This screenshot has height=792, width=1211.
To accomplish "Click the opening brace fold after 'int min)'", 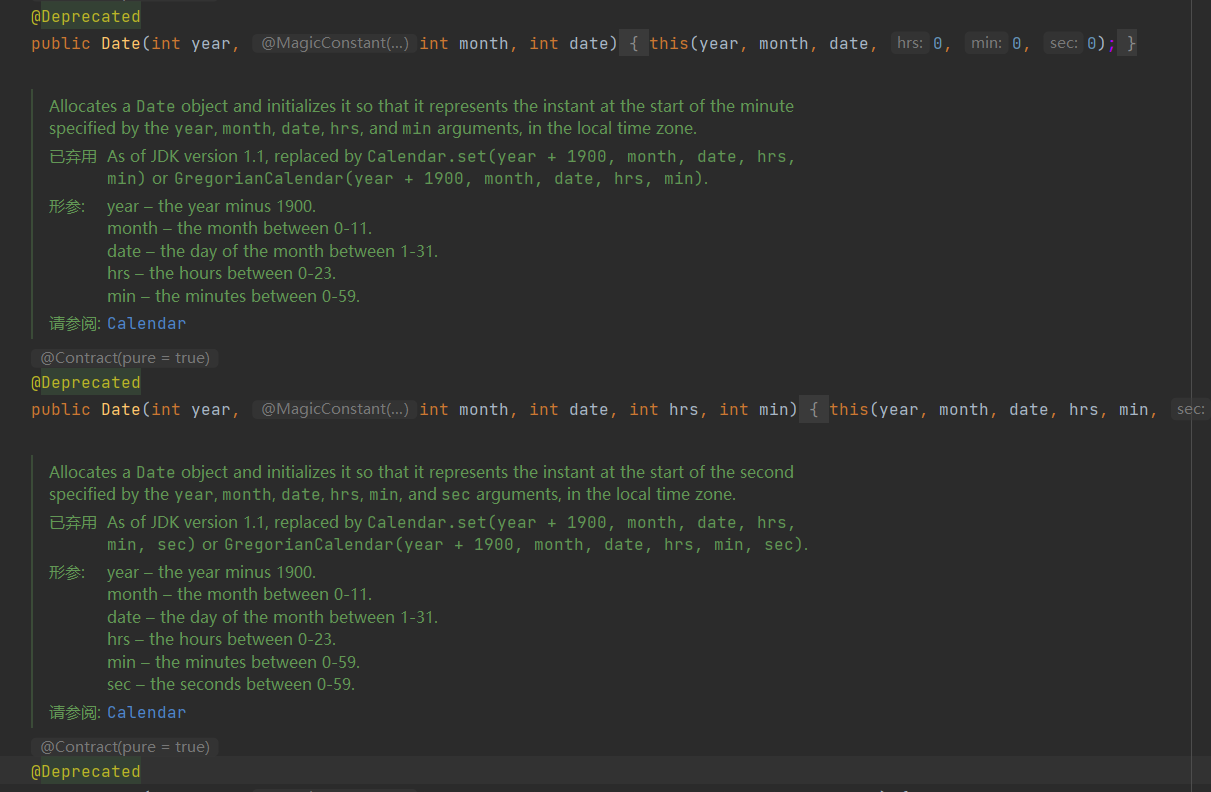I will 814,409.
